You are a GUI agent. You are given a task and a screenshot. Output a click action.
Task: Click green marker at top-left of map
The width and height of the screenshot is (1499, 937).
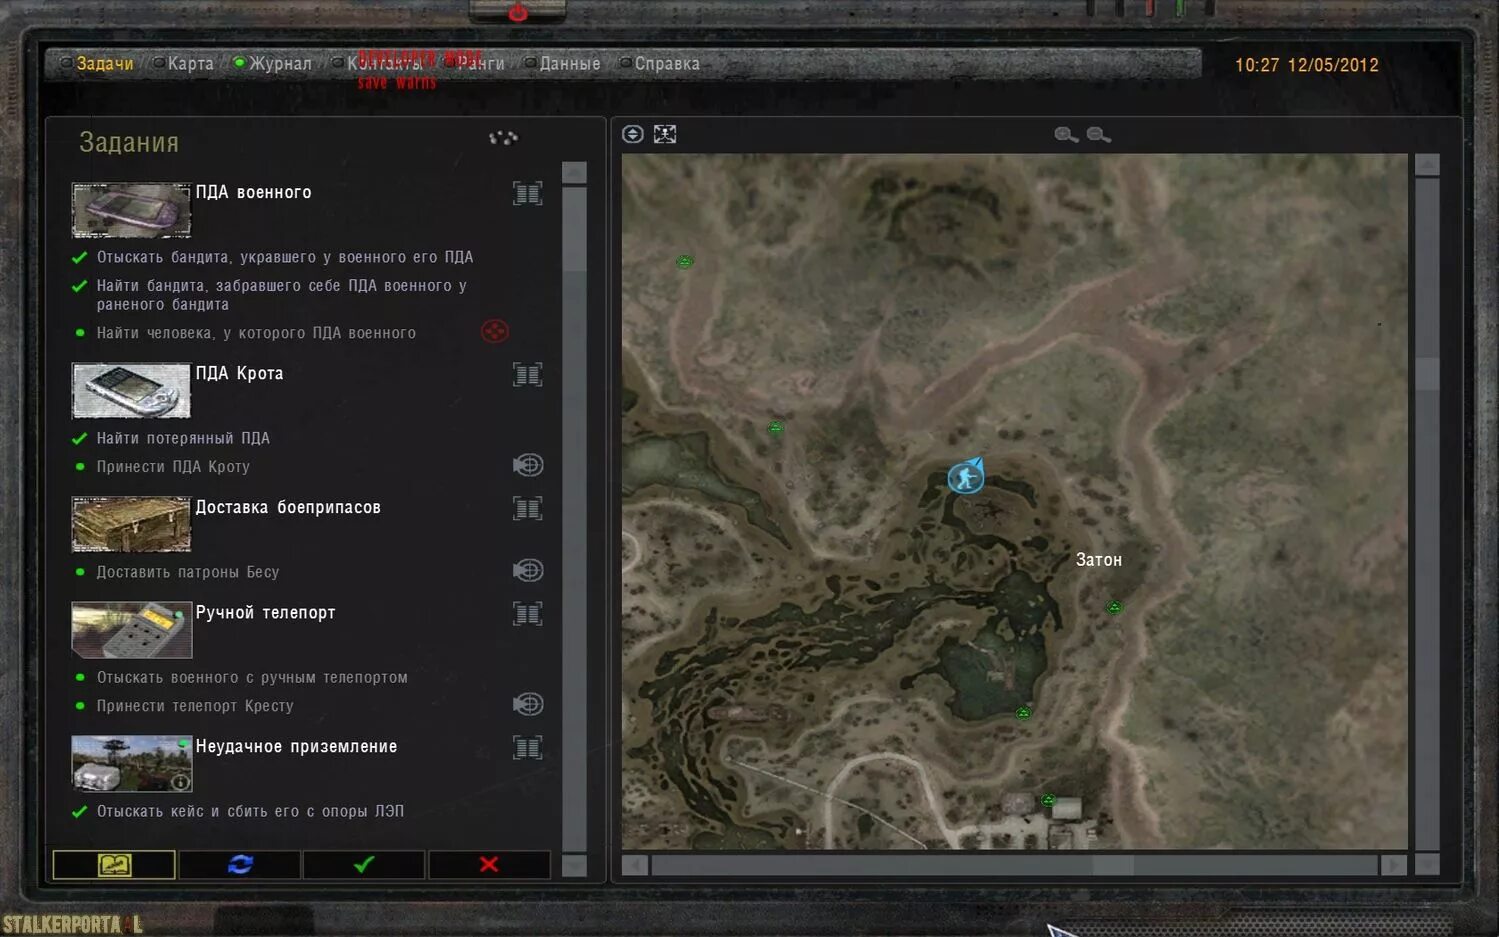(684, 262)
